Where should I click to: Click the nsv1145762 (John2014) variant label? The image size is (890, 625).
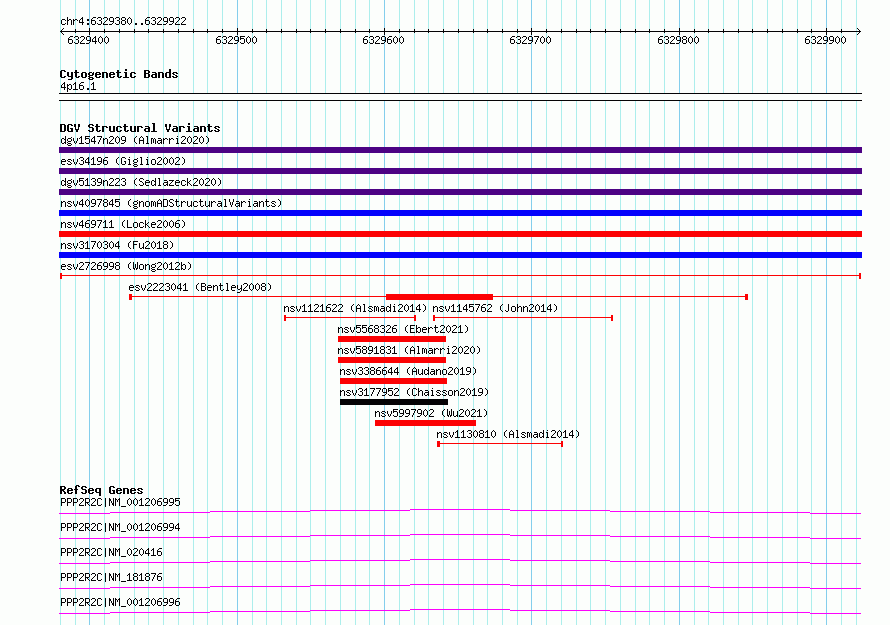(x=495, y=308)
